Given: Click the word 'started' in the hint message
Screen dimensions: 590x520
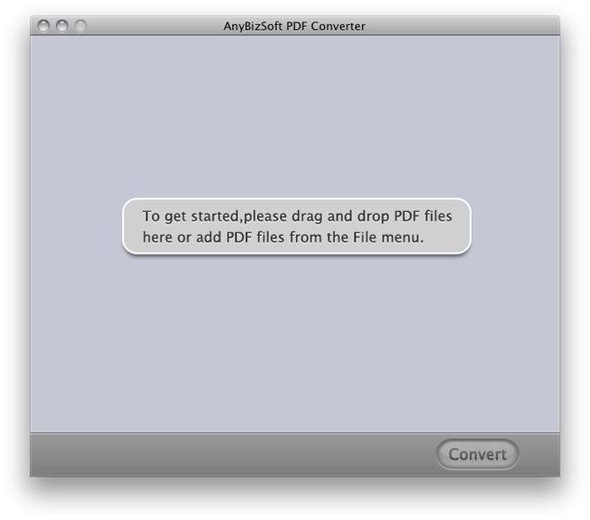Looking at the screenshot, I should click(x=215, y=216).
